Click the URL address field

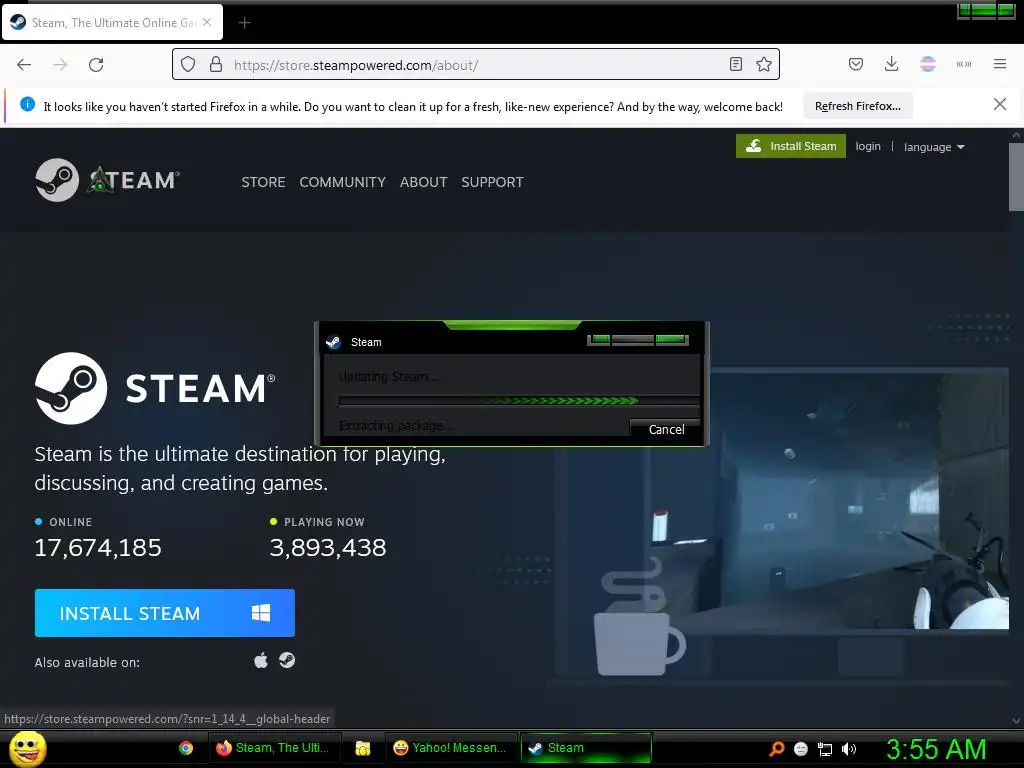coord(477,65)
